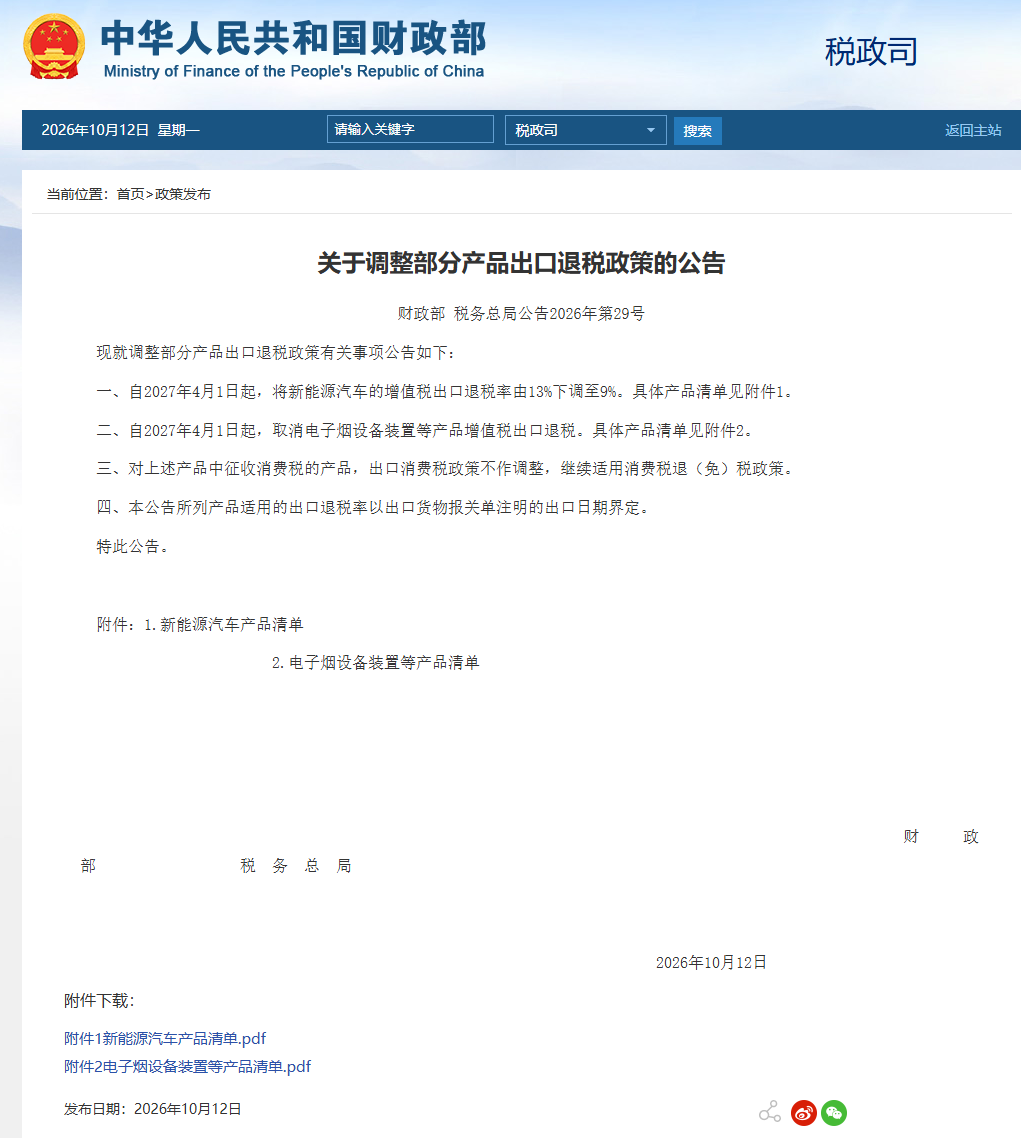This screenshot has height=1138, width=1021.
Task: Go back via 返回主站 link
Action: point(973,130)
